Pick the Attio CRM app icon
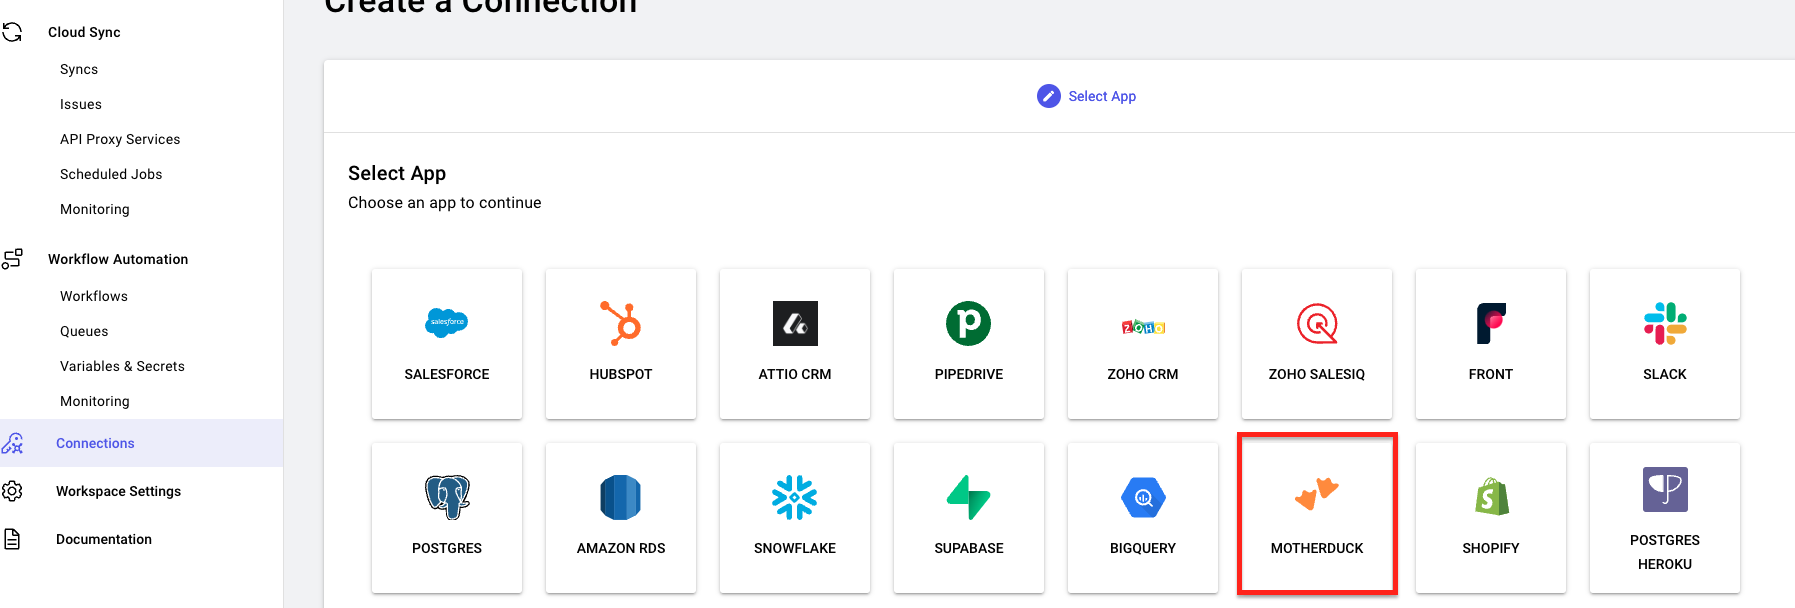 (x=794, y=323)
